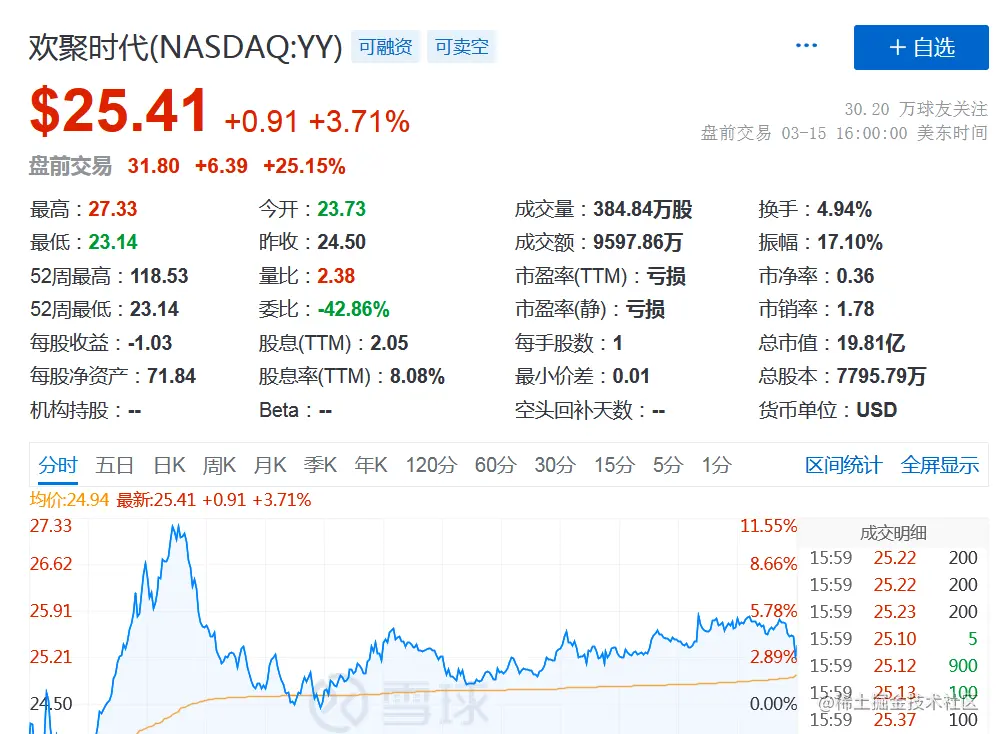Switch to the 1分 chart tab
Screen dimensions: 1000x734
(x=716, y=465)
